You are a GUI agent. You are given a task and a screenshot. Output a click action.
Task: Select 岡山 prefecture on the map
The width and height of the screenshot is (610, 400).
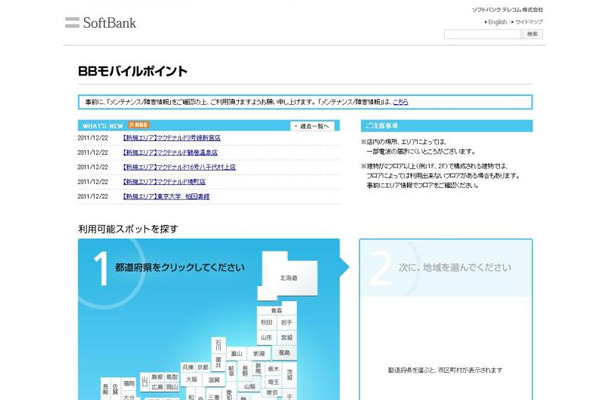tap(172, 387)
